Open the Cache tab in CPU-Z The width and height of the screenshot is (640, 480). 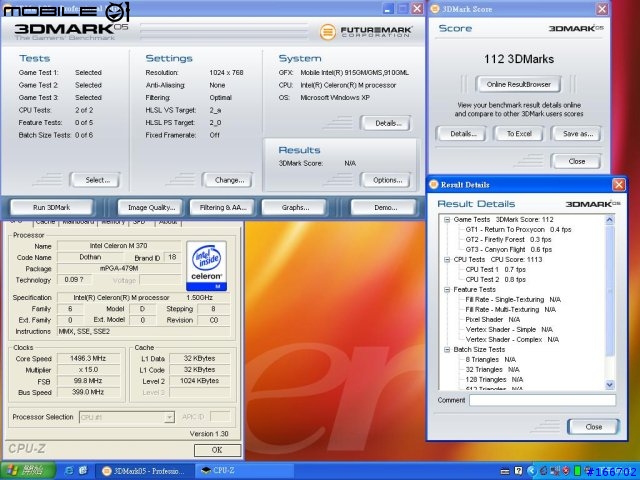(x=45, y=222)
